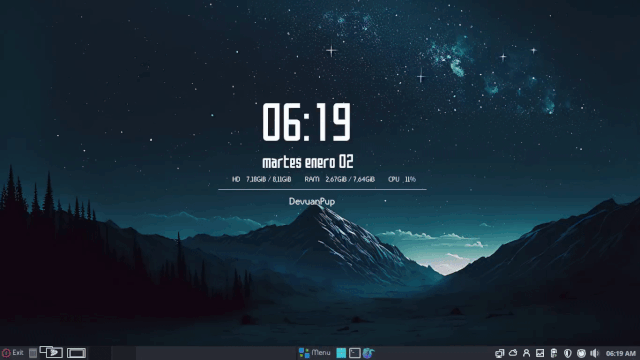
Task: Launch the terminal from the panel
Action: [x=355, y=353]
